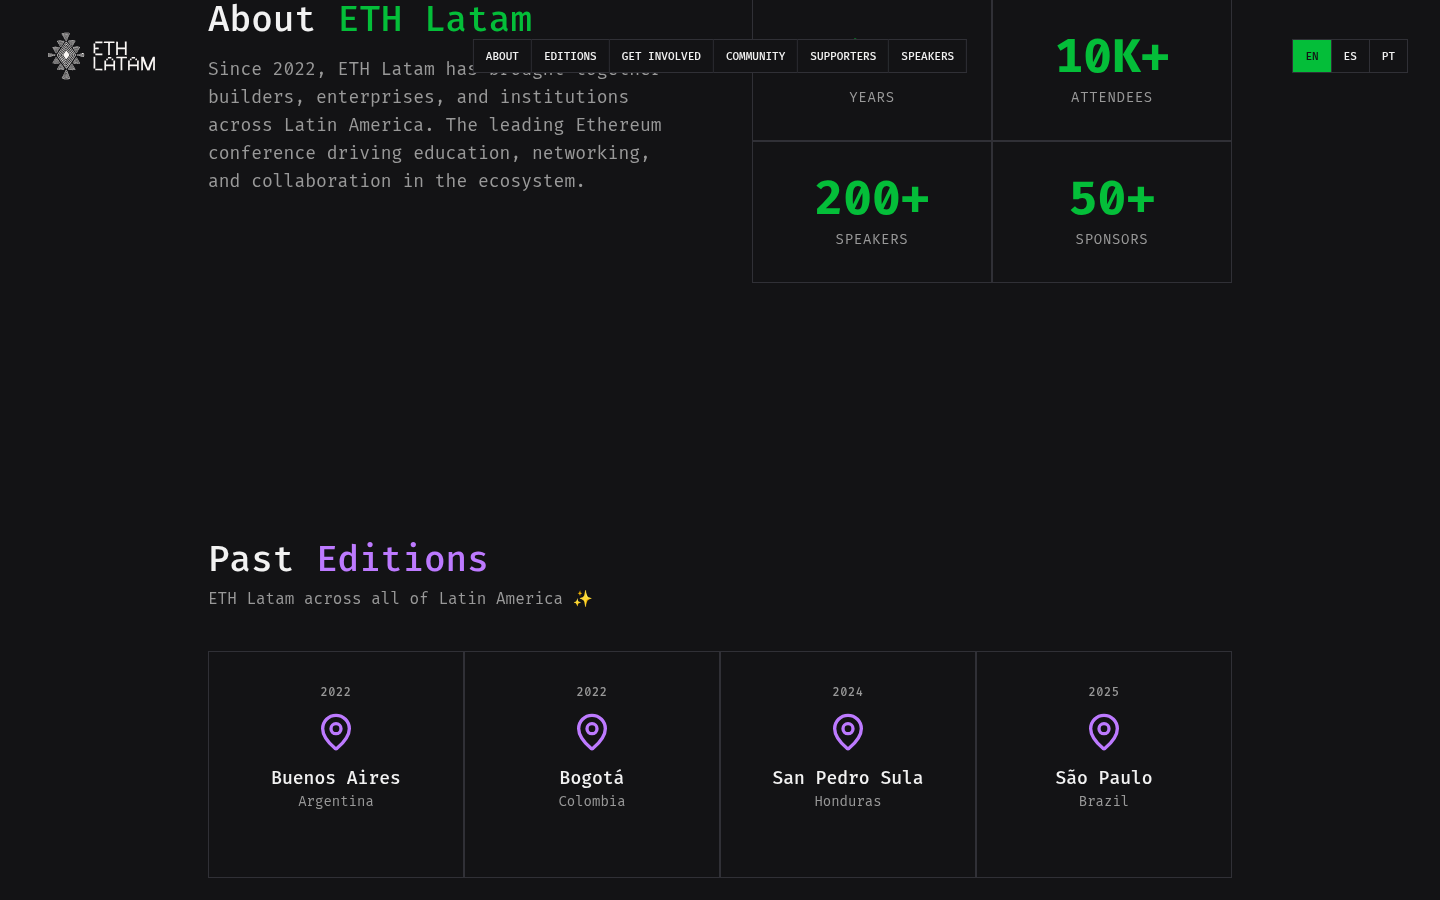Click the YEARS stat label
Image resolution: width=1440 pixels, height=900 pixels.
[872, 97]
